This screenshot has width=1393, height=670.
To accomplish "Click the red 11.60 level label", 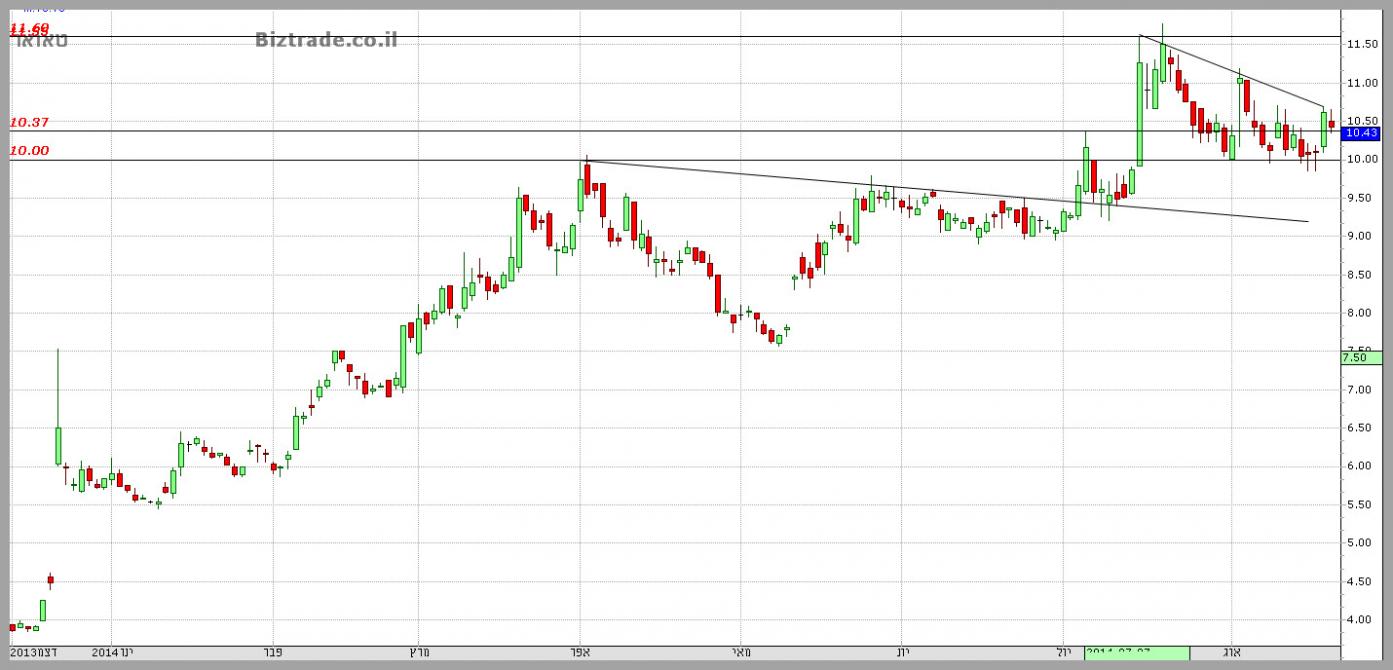I will click(30, 28).
